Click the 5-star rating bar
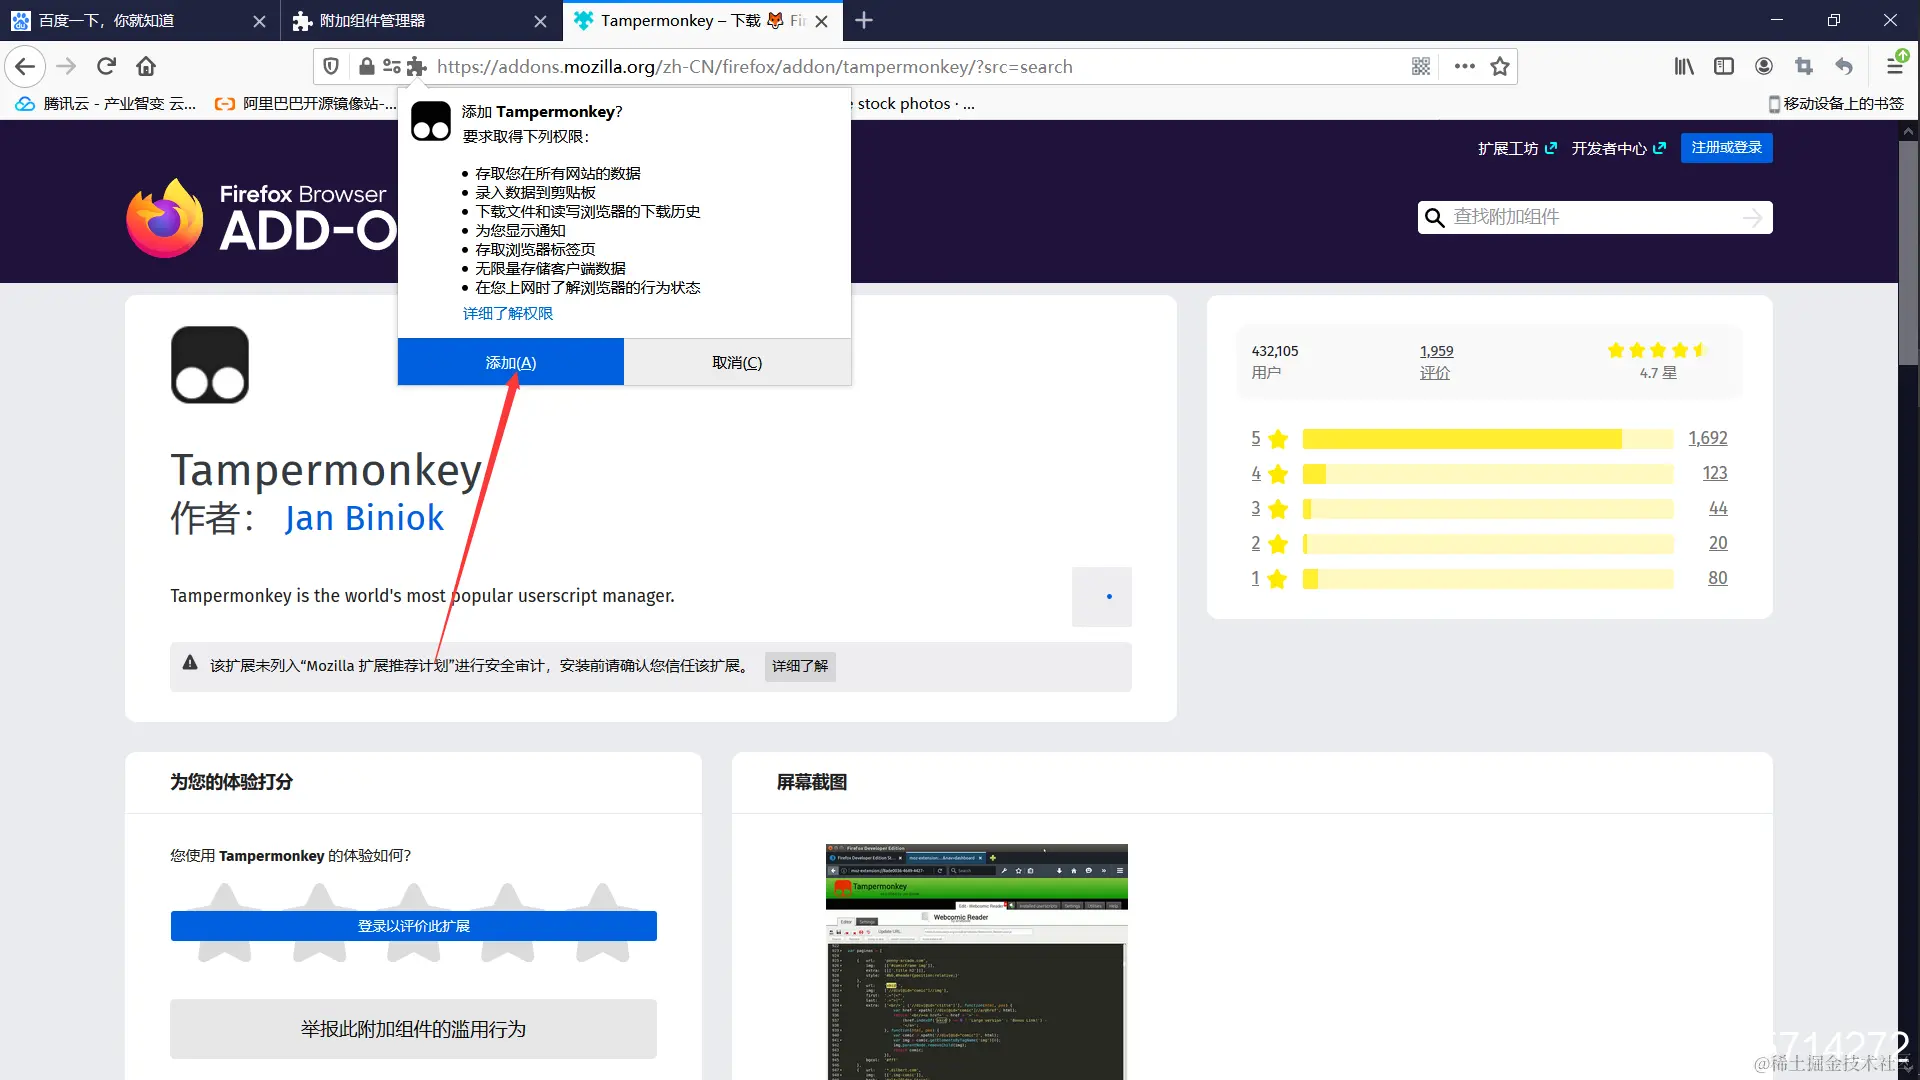 (x=1487, y=438)
